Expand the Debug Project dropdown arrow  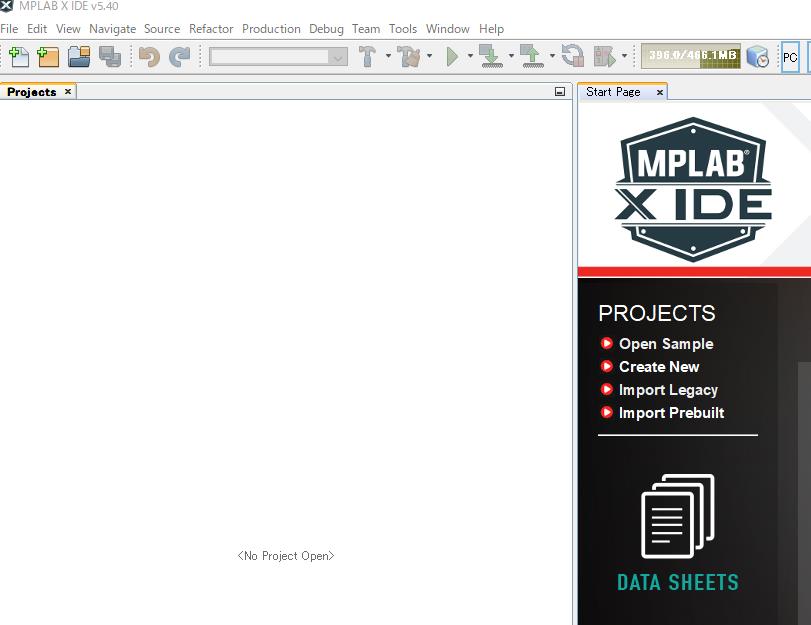tap(624, 56)
